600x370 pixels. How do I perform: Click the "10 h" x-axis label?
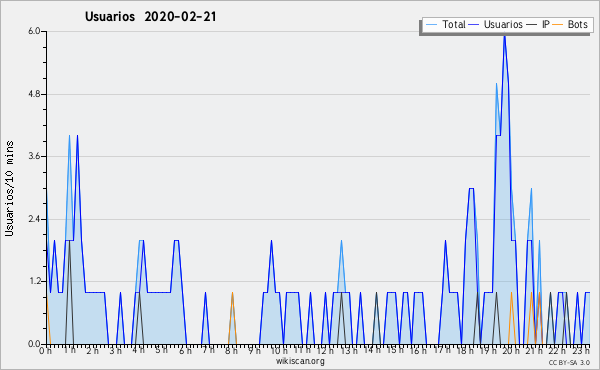(x=279, y=351)
